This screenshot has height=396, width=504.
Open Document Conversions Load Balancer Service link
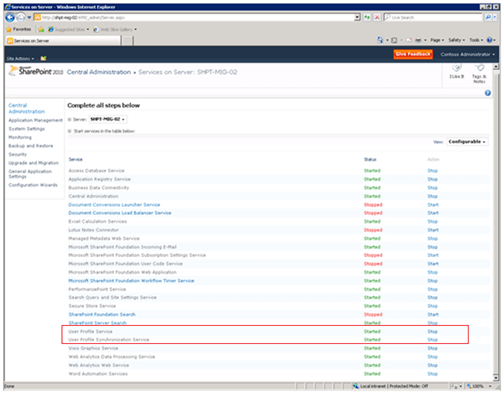[x=120, y=213]
